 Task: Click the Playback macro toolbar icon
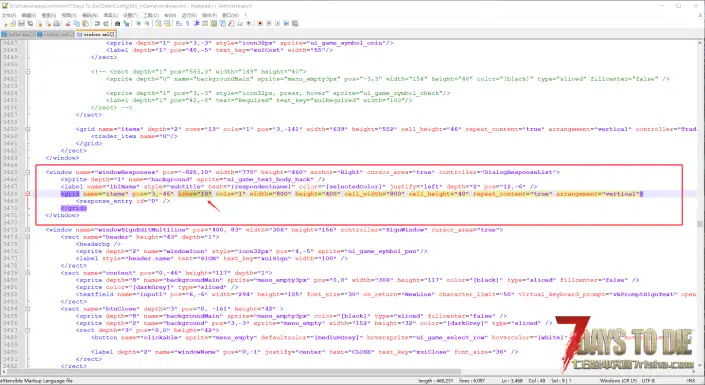click(x=277, y=23)
